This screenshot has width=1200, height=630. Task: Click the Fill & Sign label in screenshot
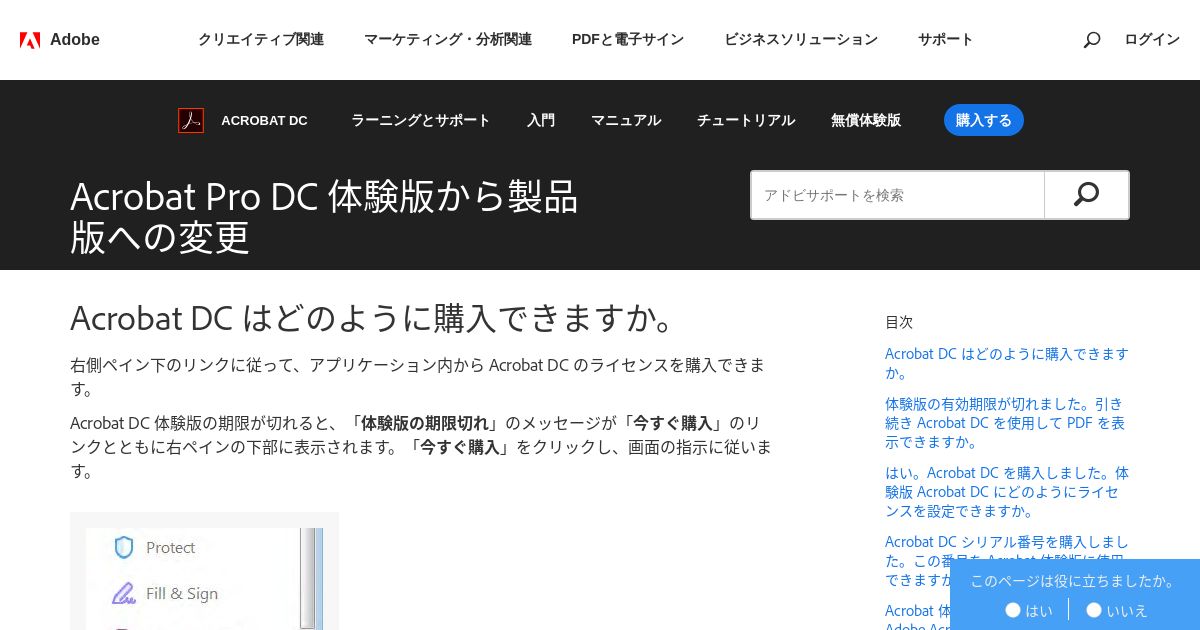click(x=182, y=593)
